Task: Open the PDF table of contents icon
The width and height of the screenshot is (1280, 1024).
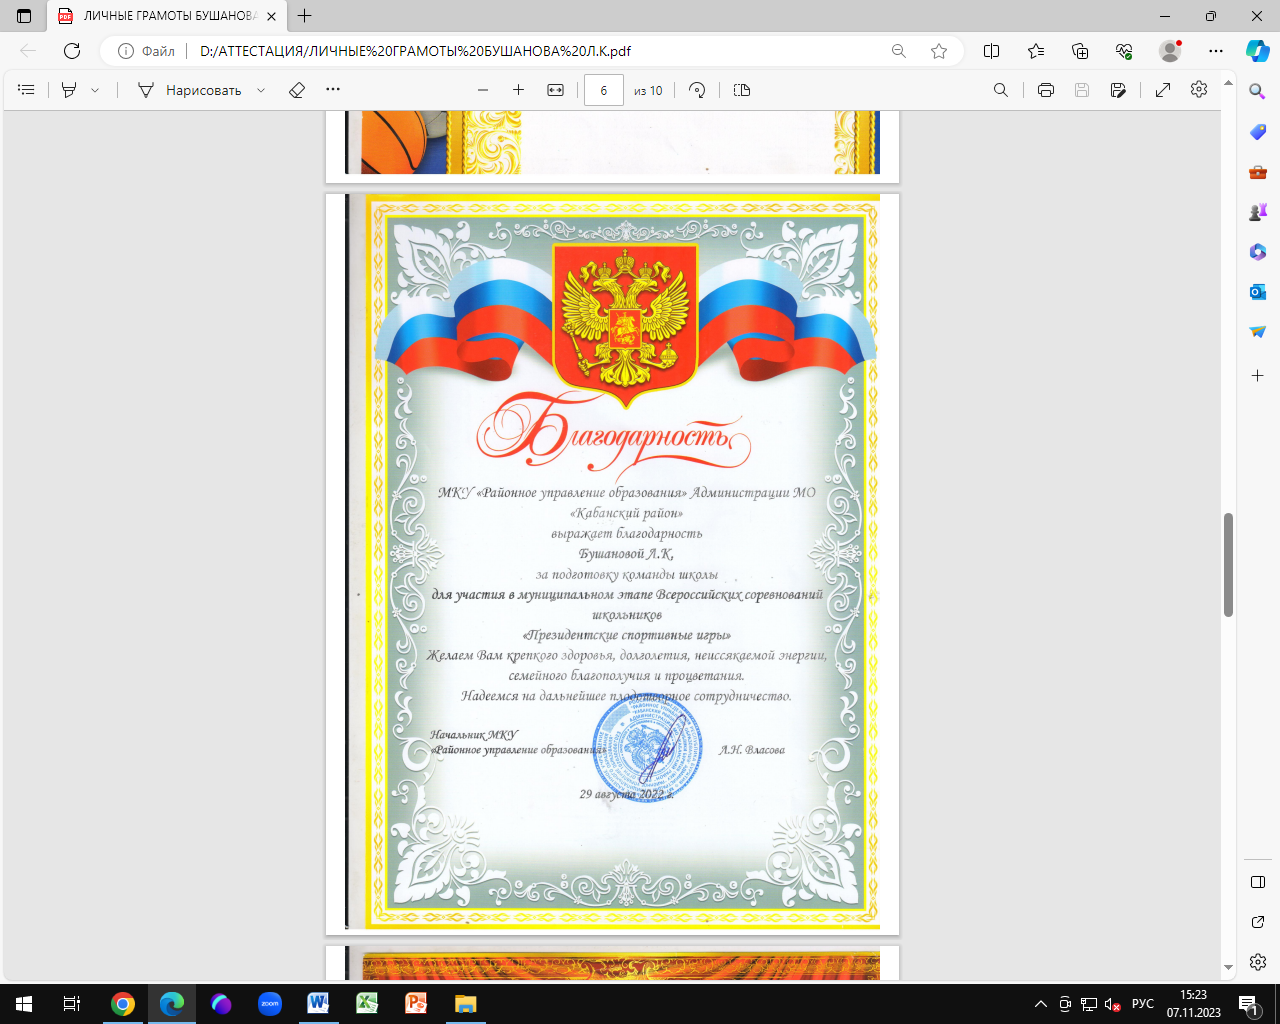Action: click(x=27, y=90)
